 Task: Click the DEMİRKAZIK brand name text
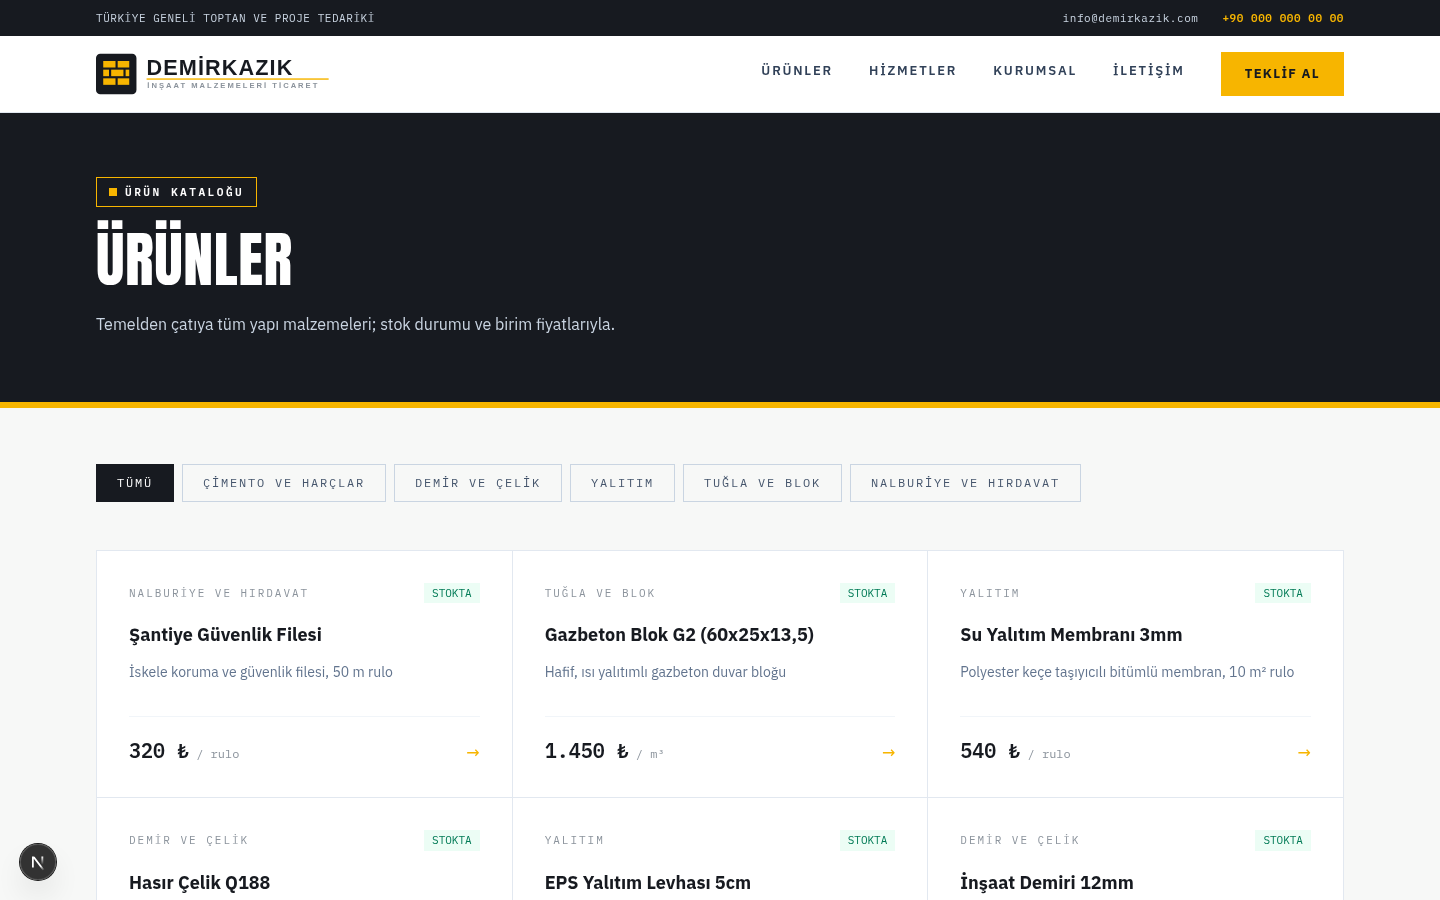220,67
